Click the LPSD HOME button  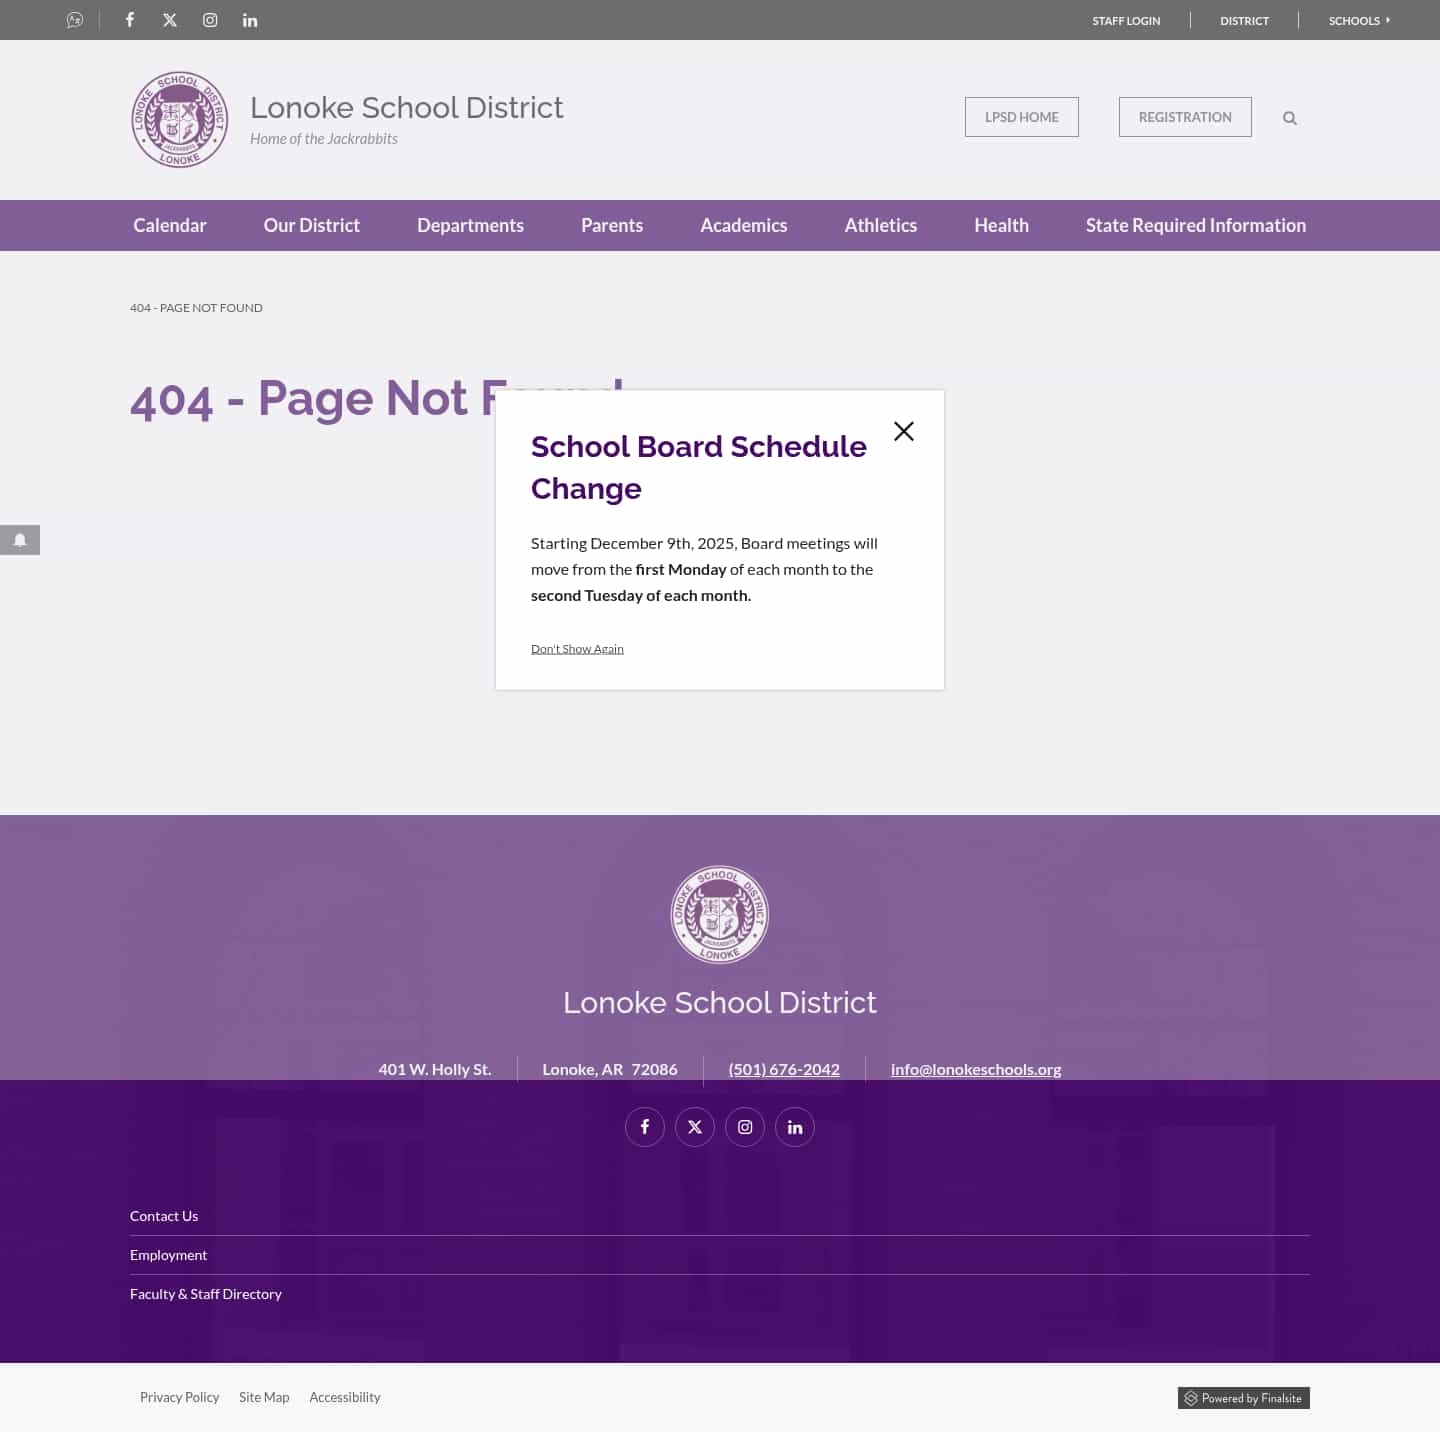(1021, 117)
